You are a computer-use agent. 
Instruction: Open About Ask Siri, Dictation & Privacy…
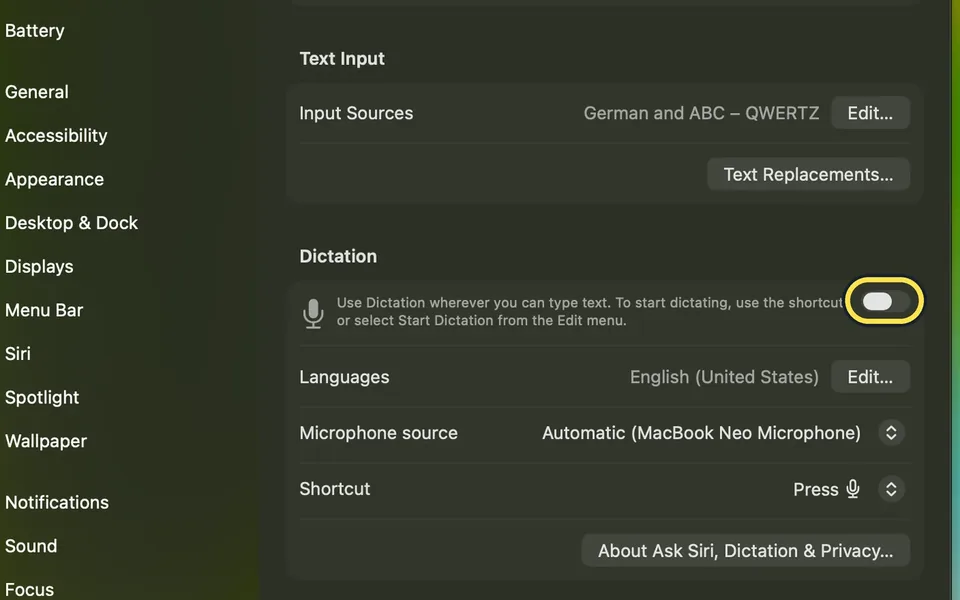[x=745, y=550]
